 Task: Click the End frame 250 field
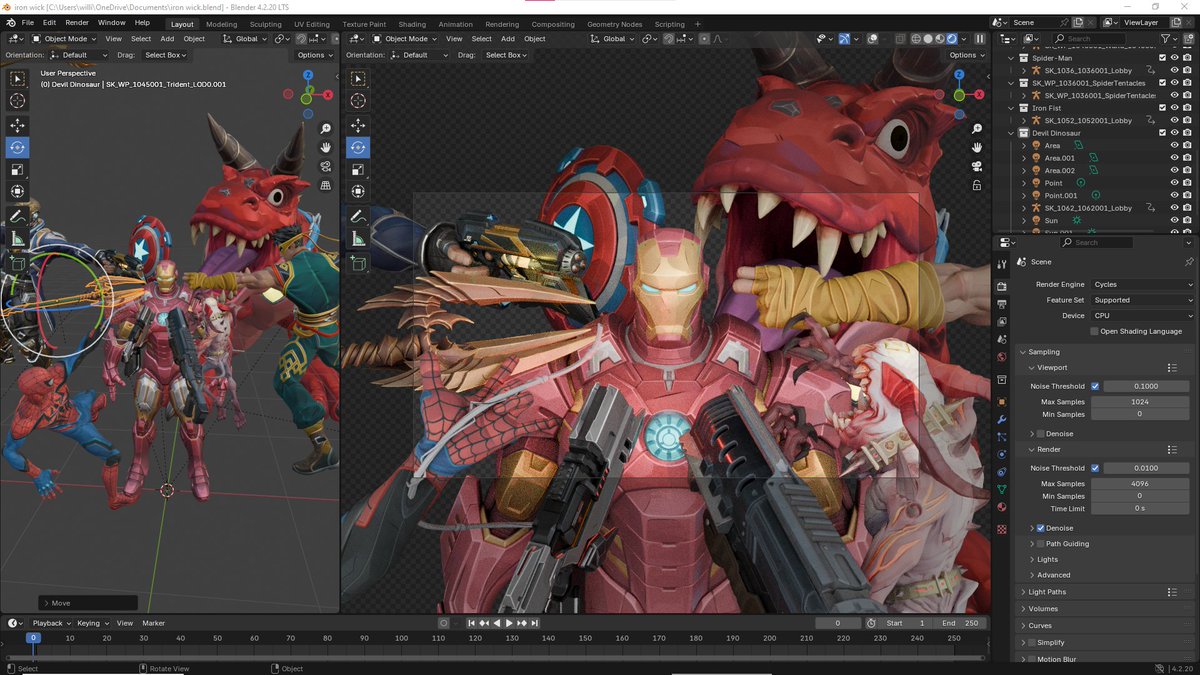click(x=961, y=623)
